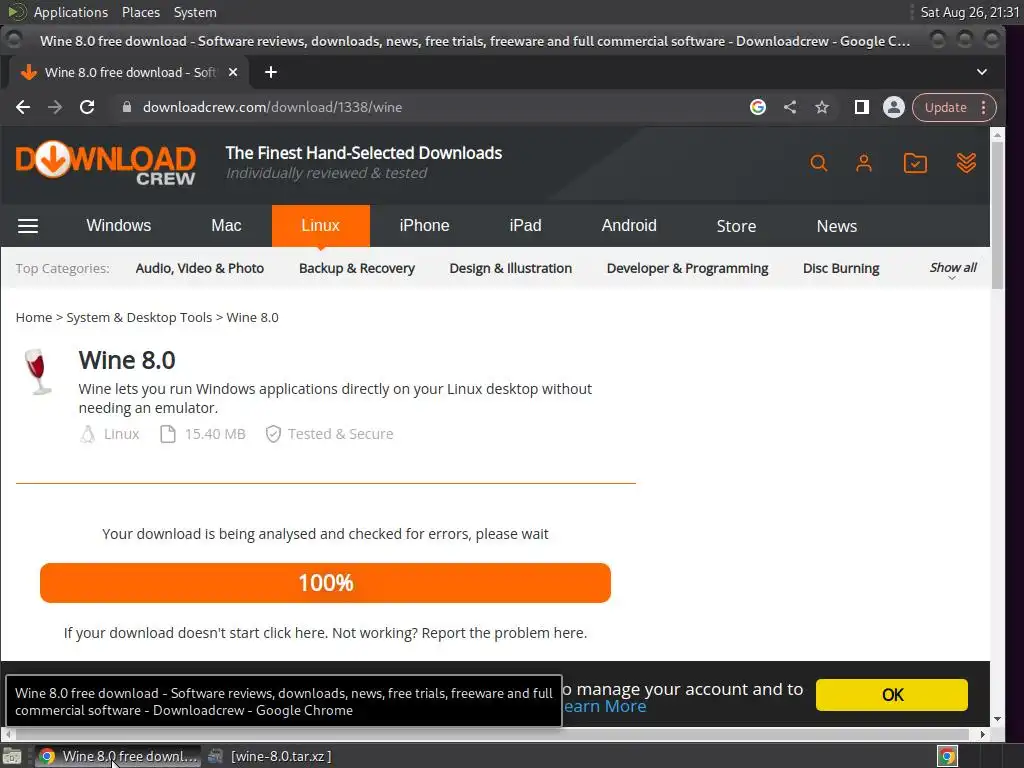This screenshot has width=1024, height=768.
Task: Open Chrome three-dot menu beside Update
Action: coord(984,107)
